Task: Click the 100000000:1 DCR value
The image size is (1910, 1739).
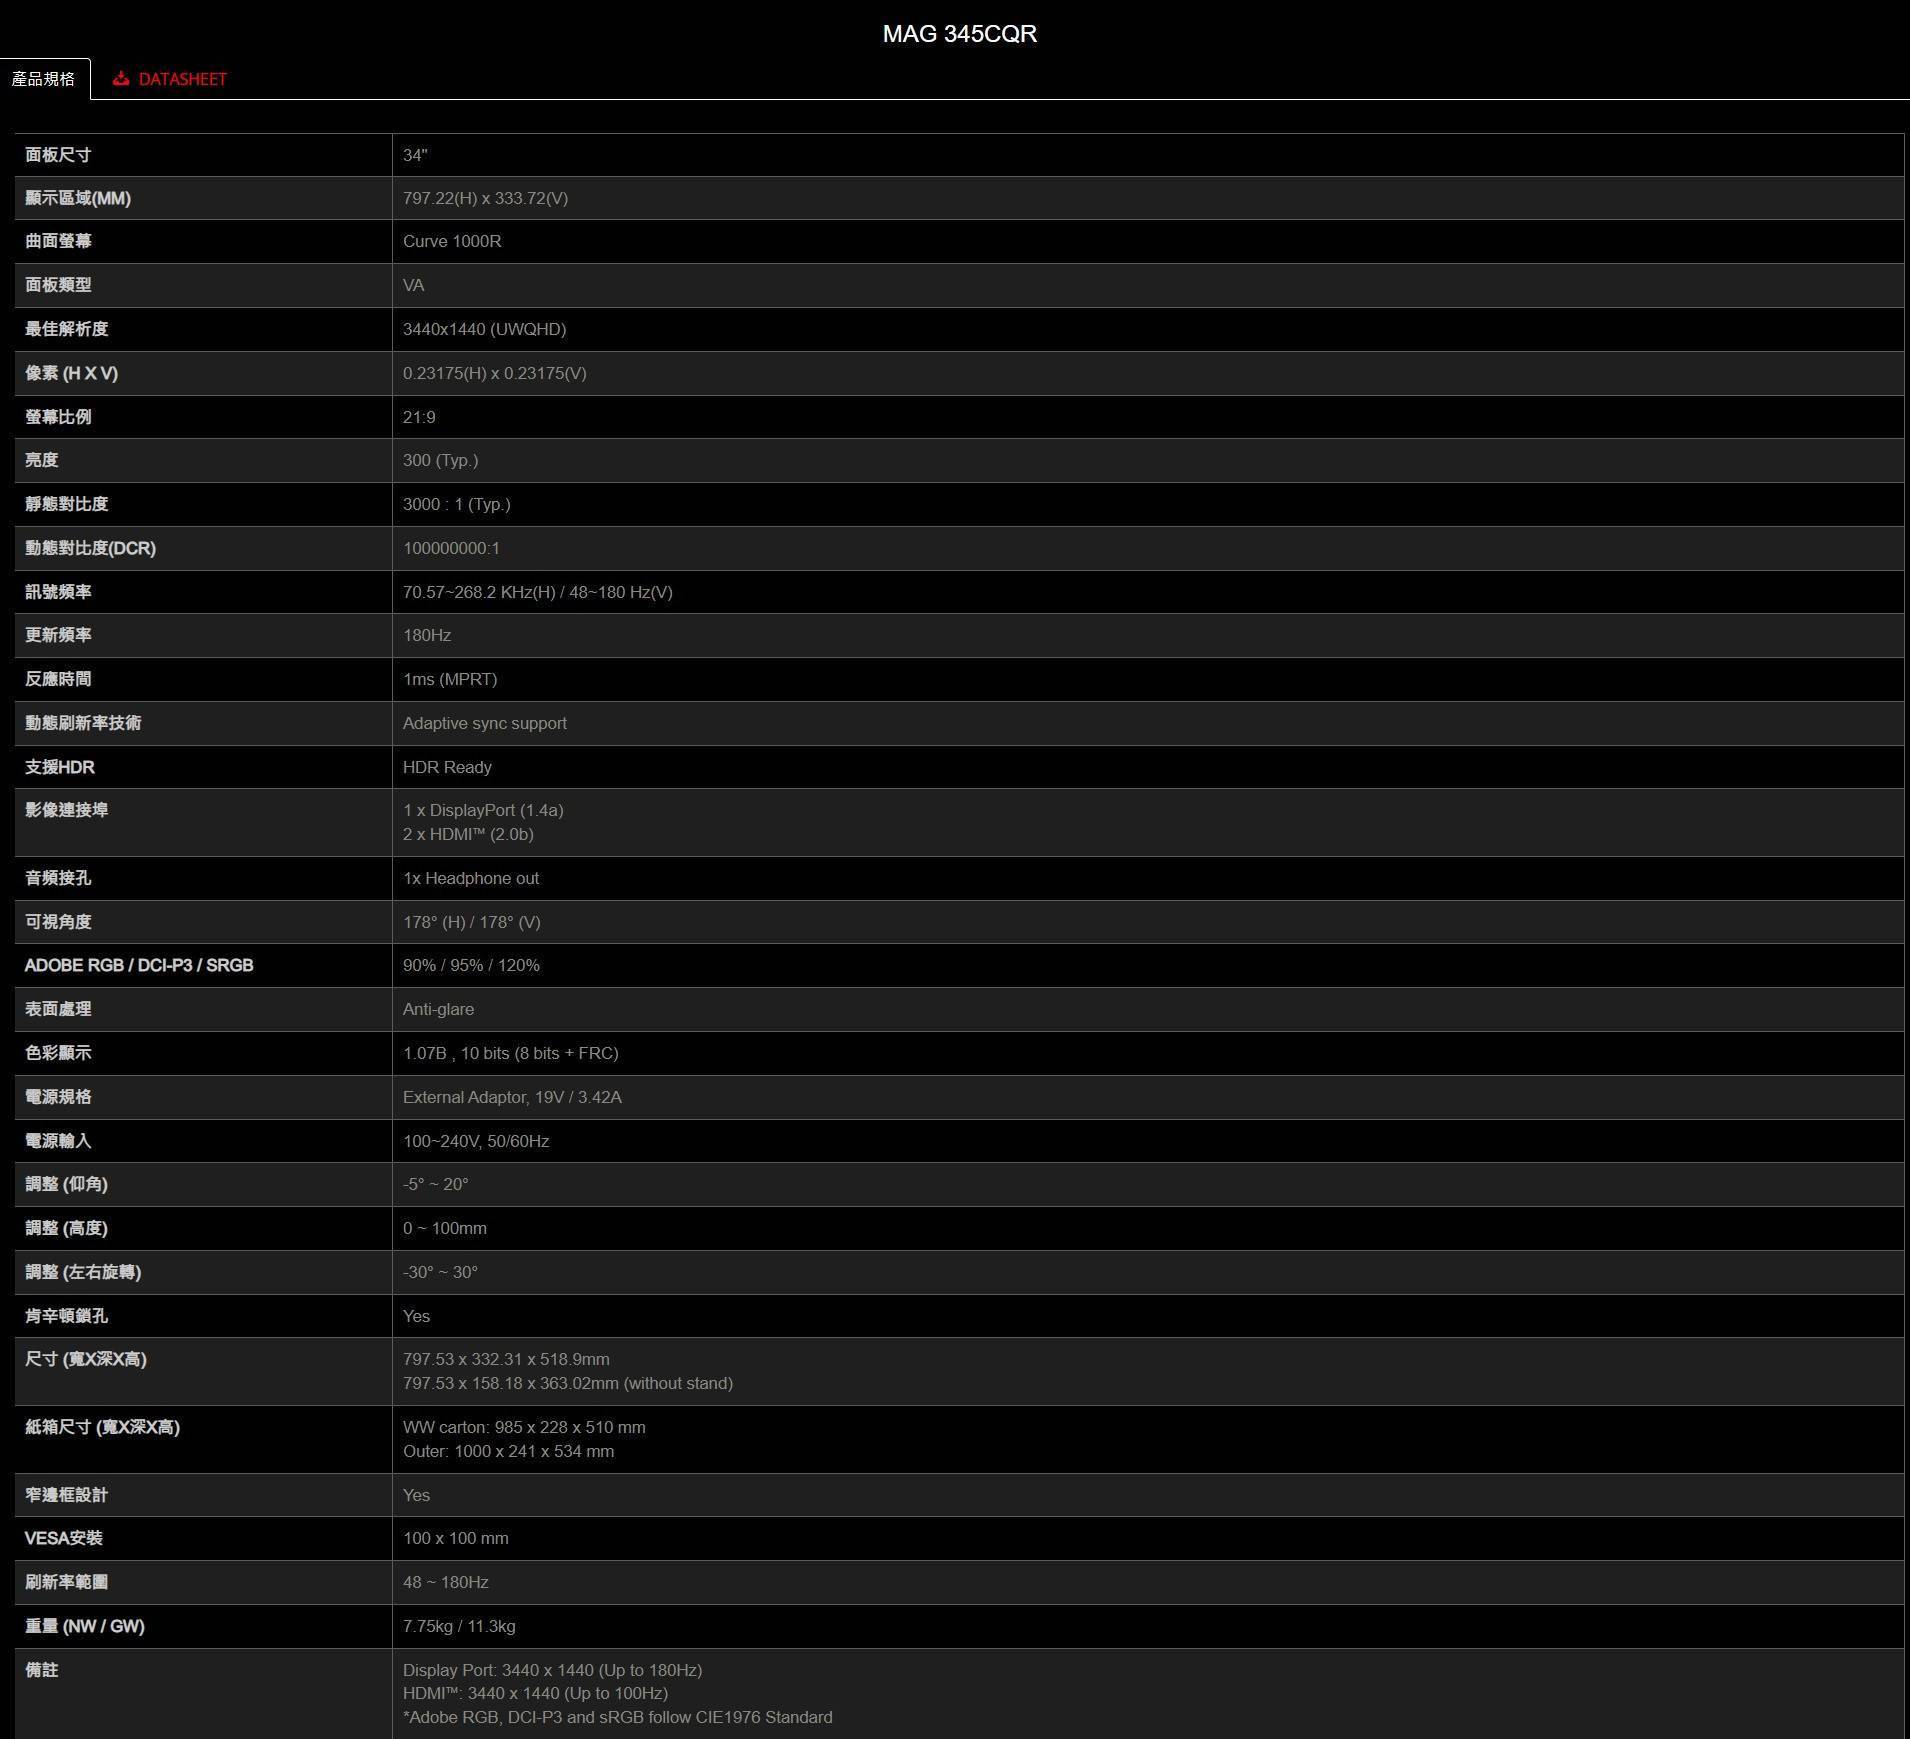Action: coord(451,548)
